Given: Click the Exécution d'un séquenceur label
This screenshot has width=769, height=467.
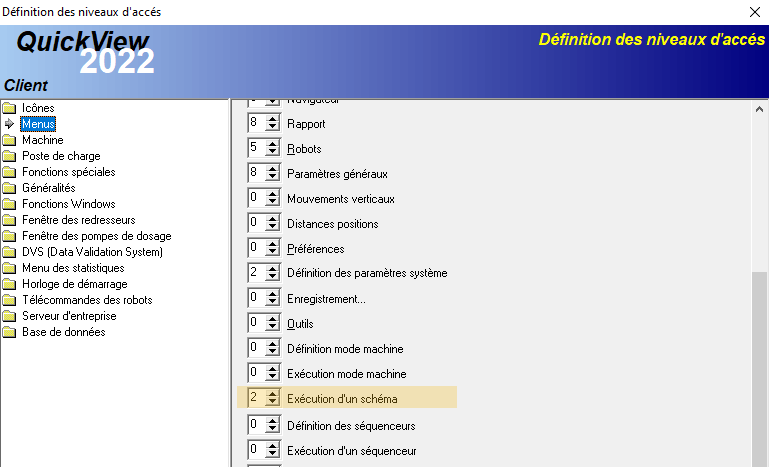Looking at the screenshot, I should tap(352, 451).
